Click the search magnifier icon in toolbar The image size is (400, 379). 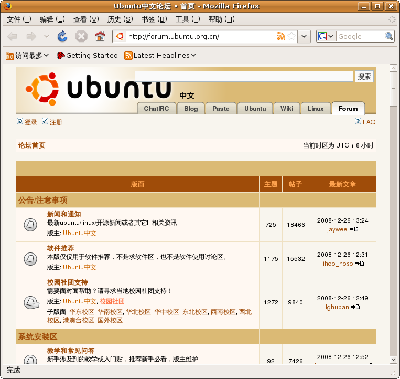click(389, 36)
